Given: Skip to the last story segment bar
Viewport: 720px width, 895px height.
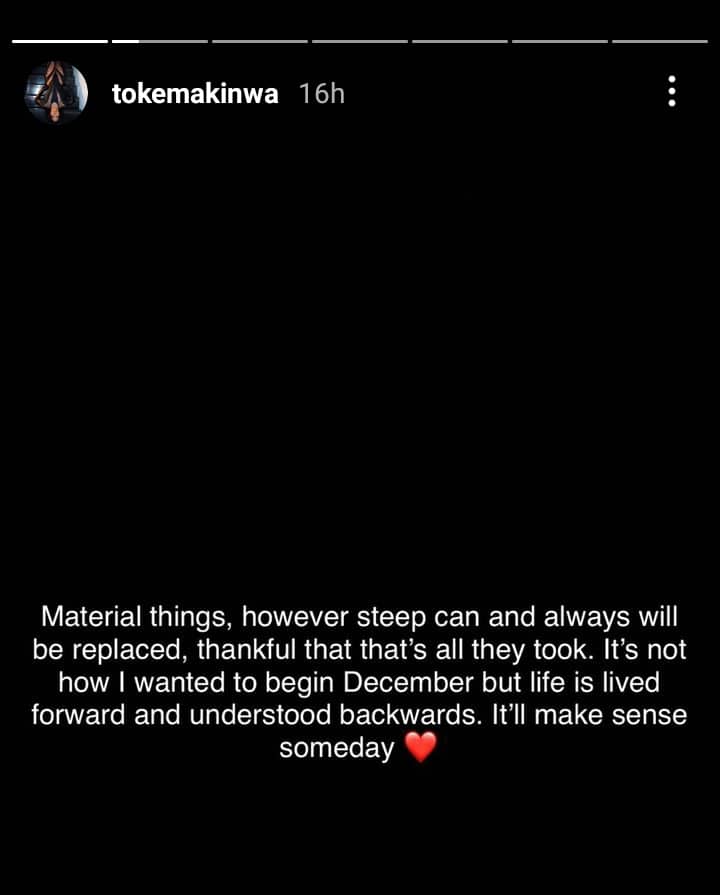Looking at the screenshot, I should point(659,41).
